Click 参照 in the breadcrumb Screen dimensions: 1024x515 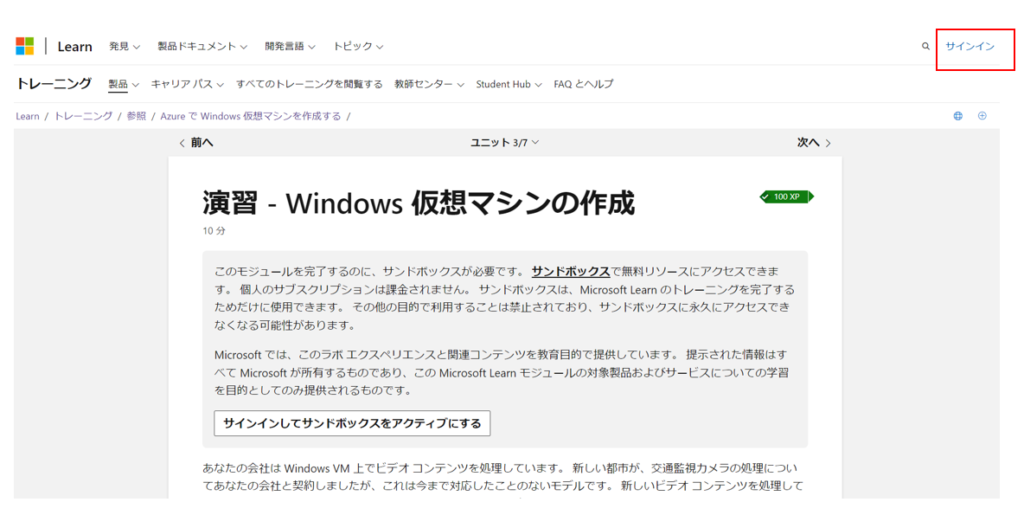(136, 116)
